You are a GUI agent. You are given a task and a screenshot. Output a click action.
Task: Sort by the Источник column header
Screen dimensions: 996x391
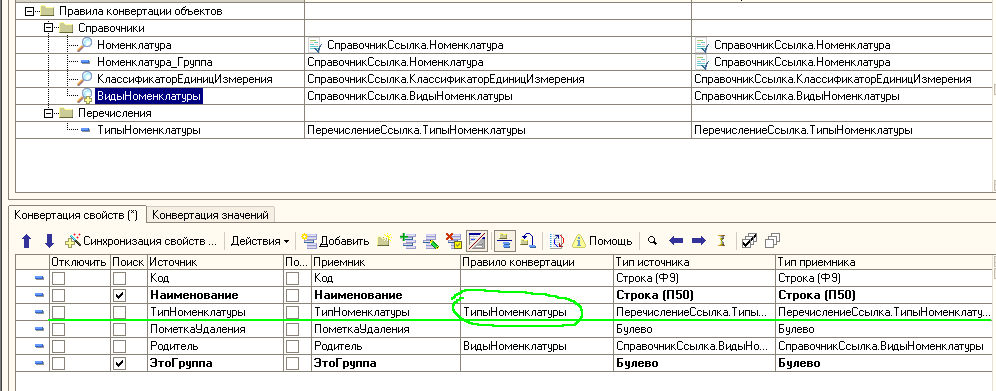coord(215,262)
